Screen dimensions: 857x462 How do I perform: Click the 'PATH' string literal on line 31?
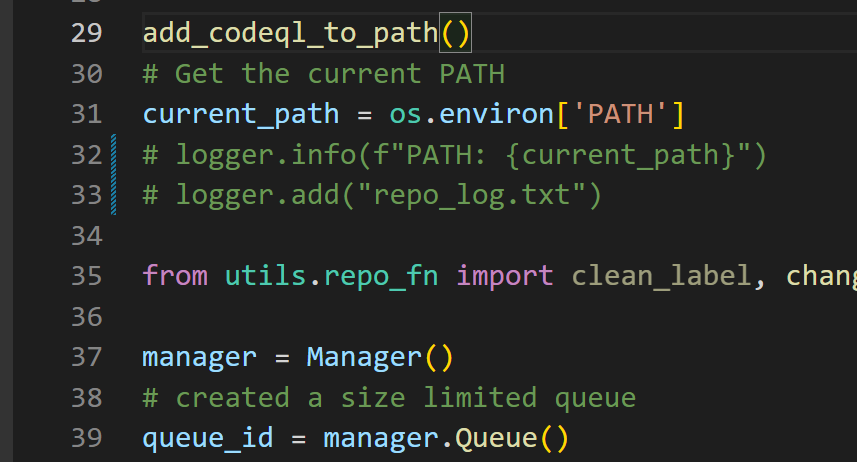click(626, 114)
